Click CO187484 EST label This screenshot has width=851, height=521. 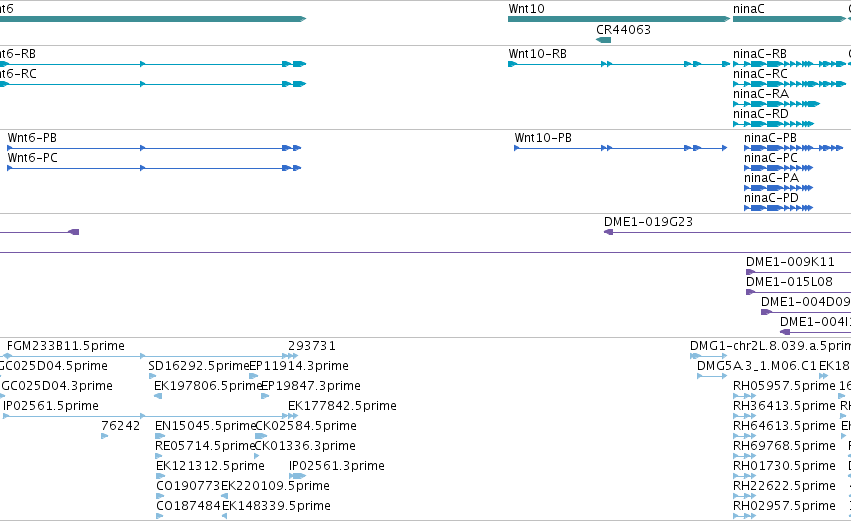click(188, 507)
